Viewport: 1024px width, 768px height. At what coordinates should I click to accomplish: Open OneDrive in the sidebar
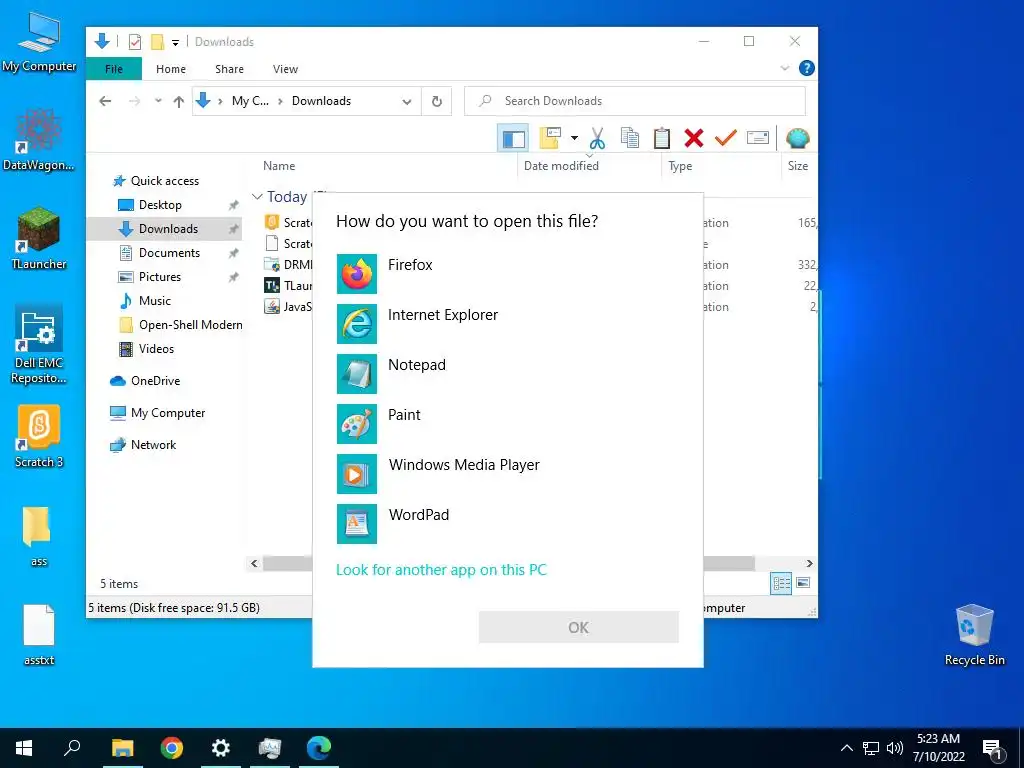[x=155, y=381]
